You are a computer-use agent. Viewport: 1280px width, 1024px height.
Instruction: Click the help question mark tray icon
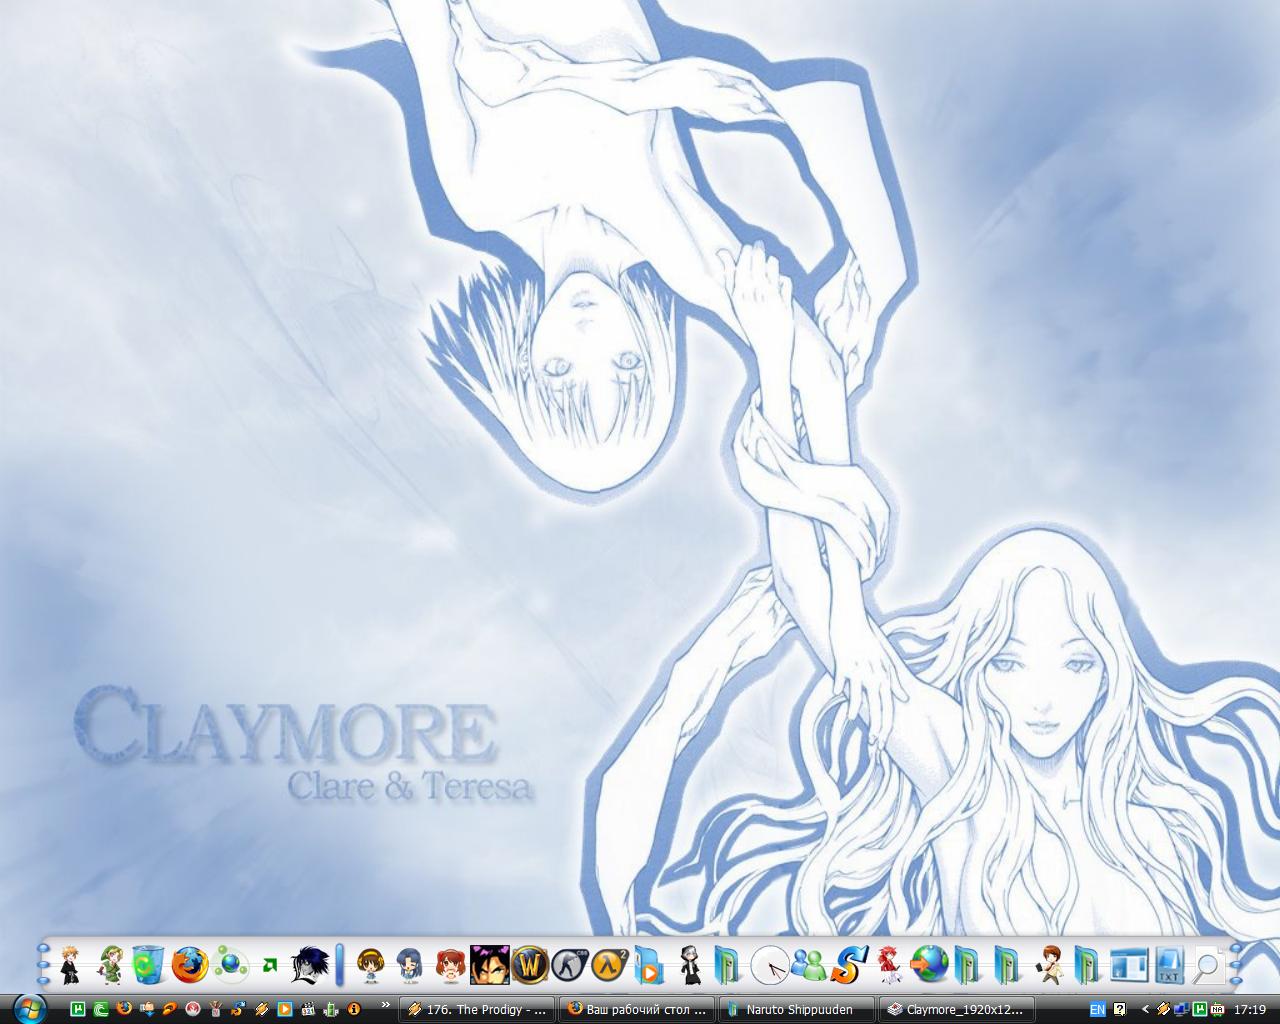tap(1120, 1010)
